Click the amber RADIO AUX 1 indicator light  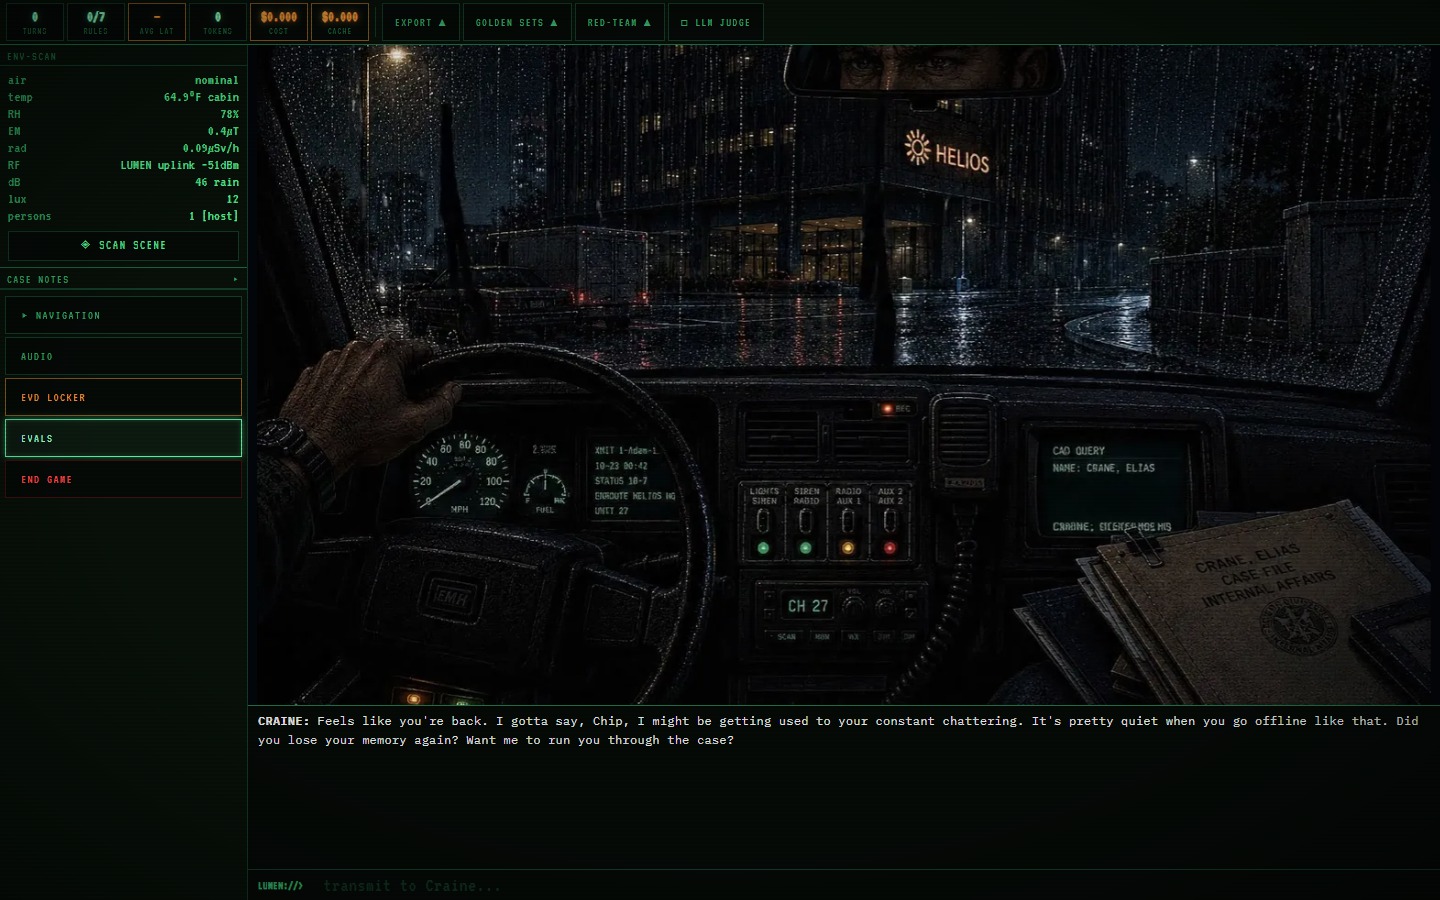point(848,548)
